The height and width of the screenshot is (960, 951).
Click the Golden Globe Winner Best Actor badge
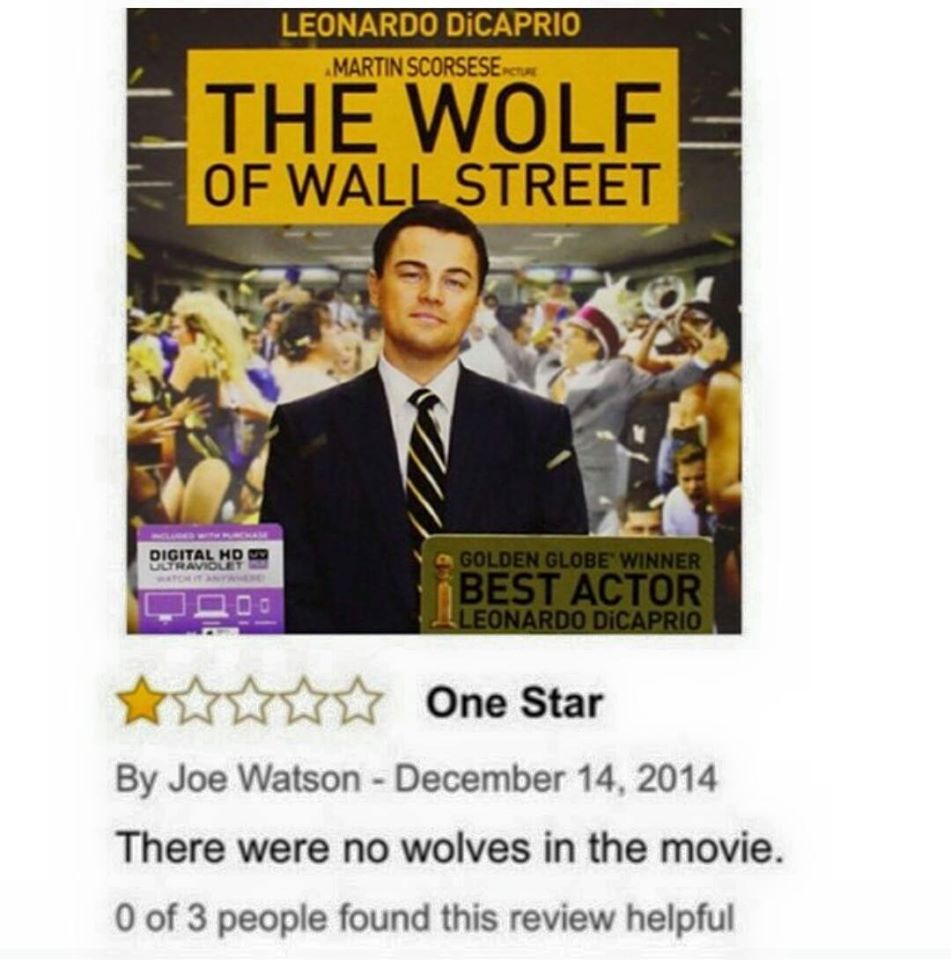click(568, 584)
